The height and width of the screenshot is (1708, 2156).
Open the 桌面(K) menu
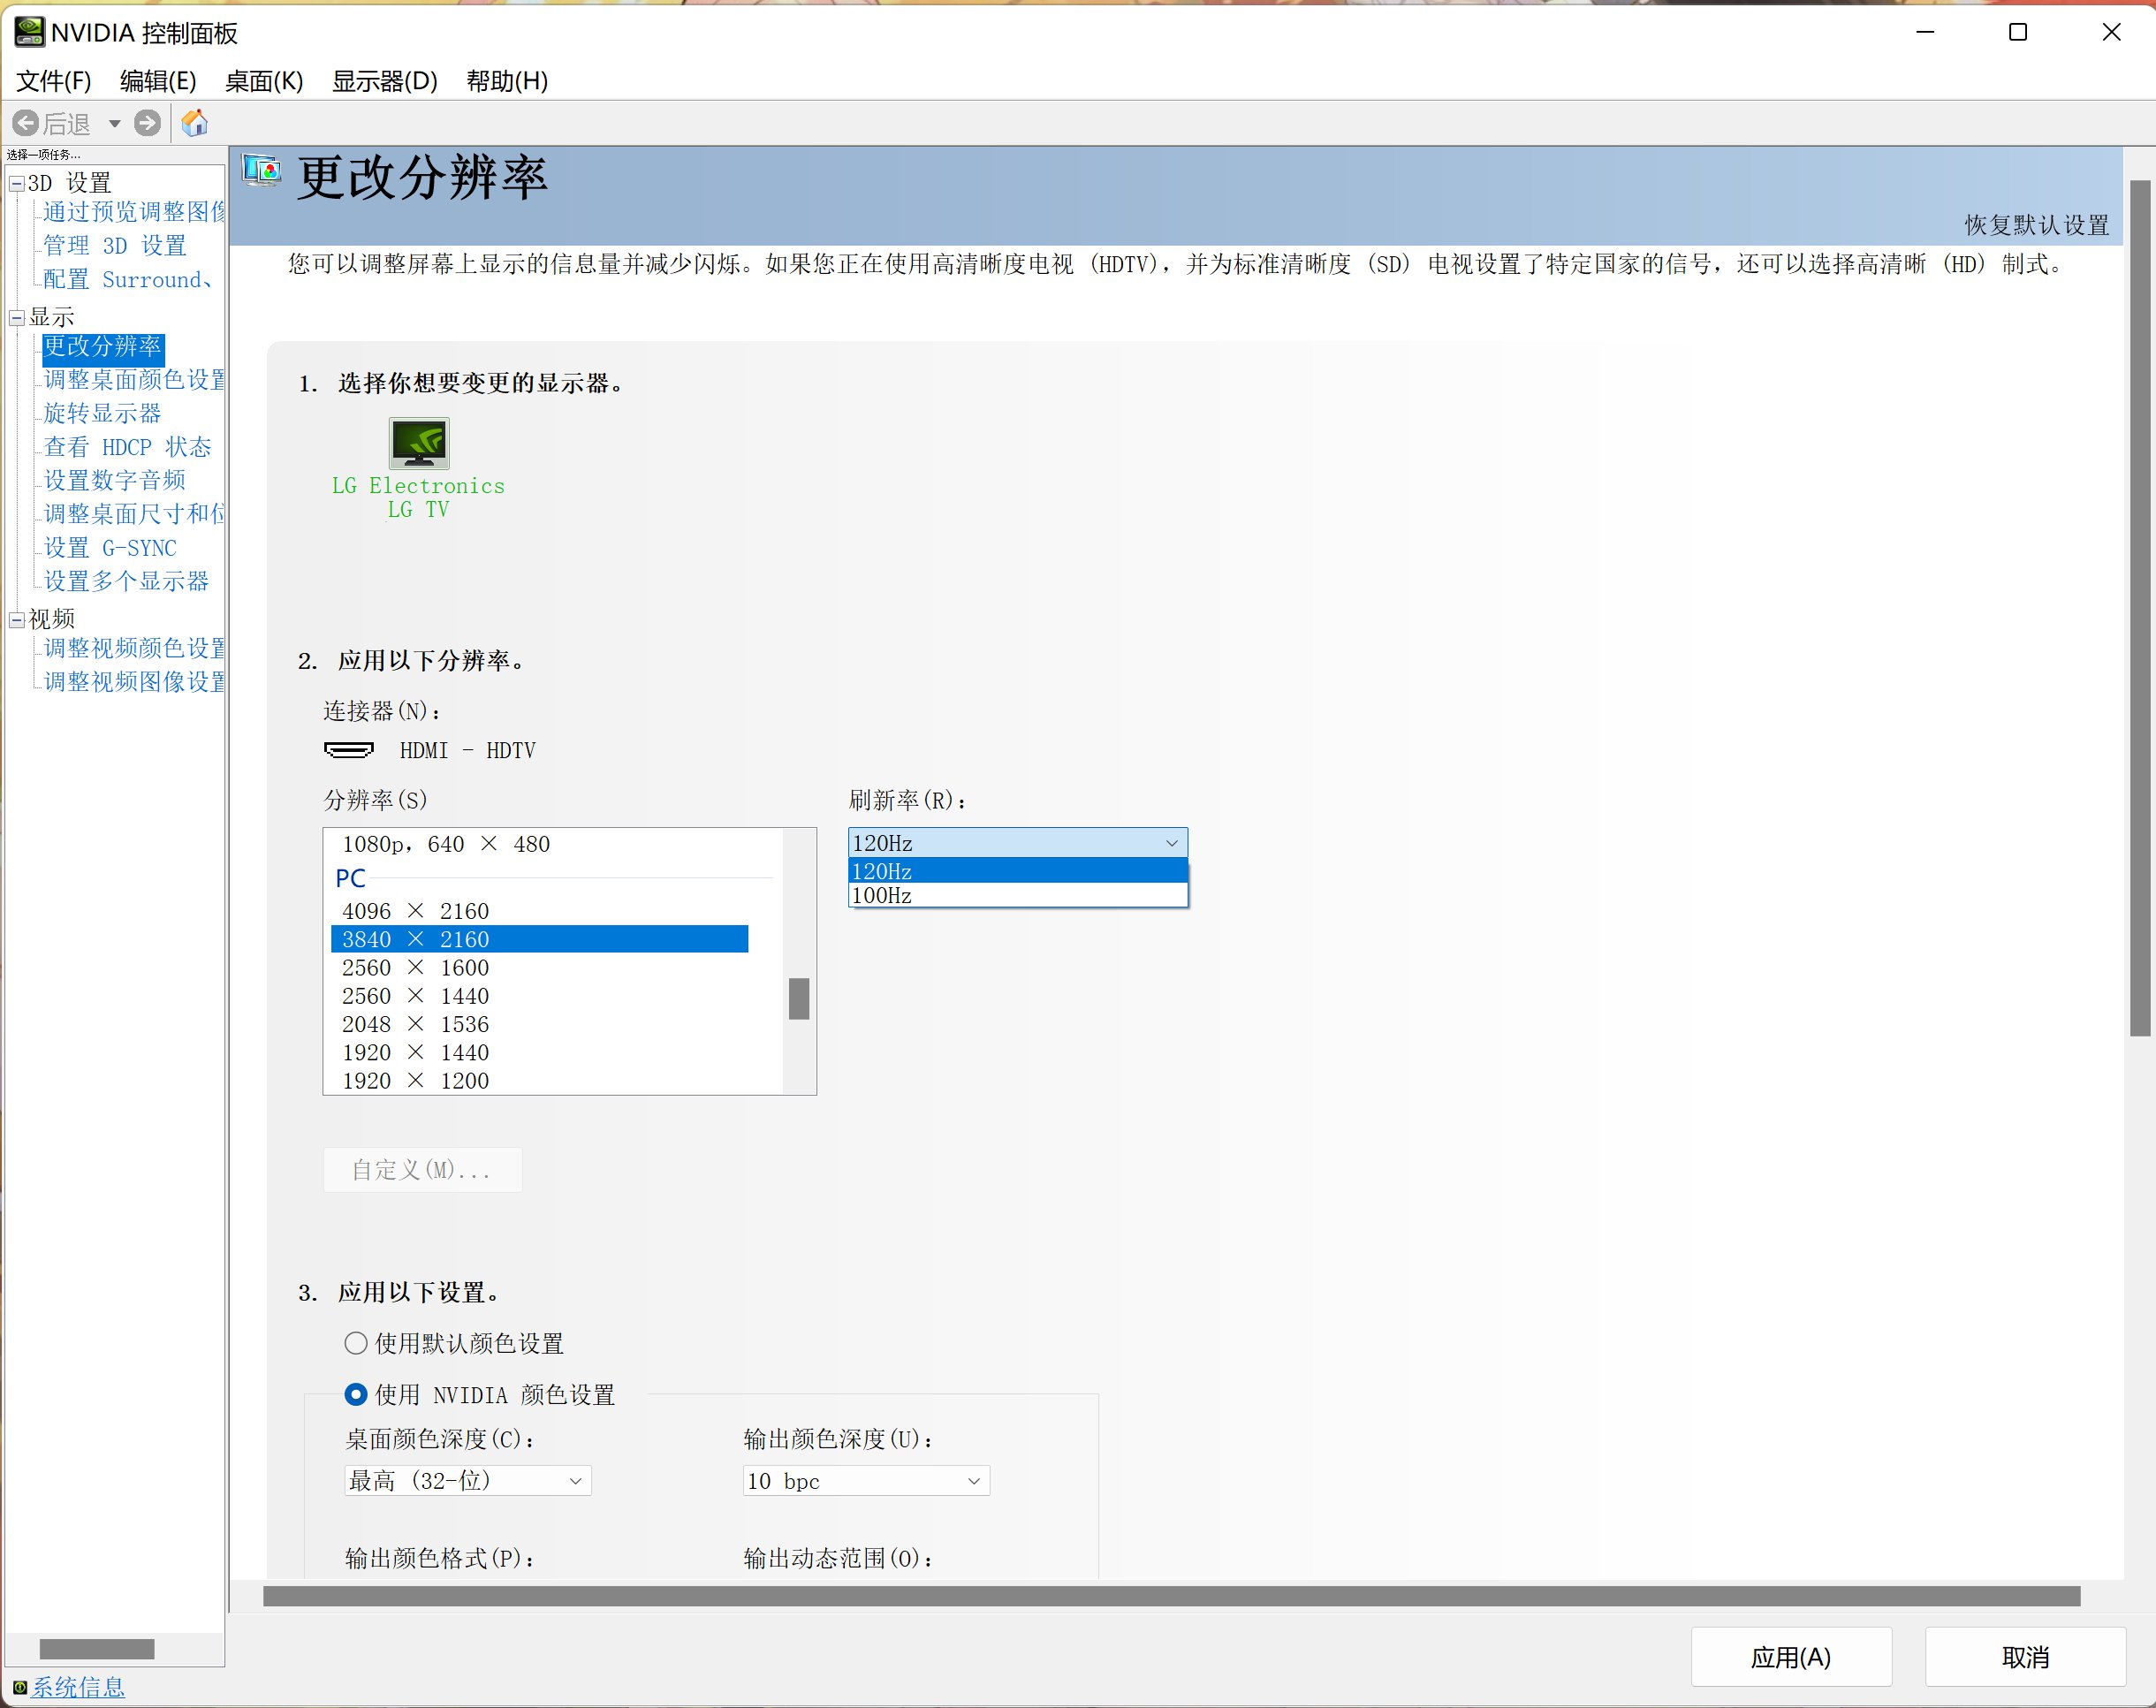coord(264,81)
